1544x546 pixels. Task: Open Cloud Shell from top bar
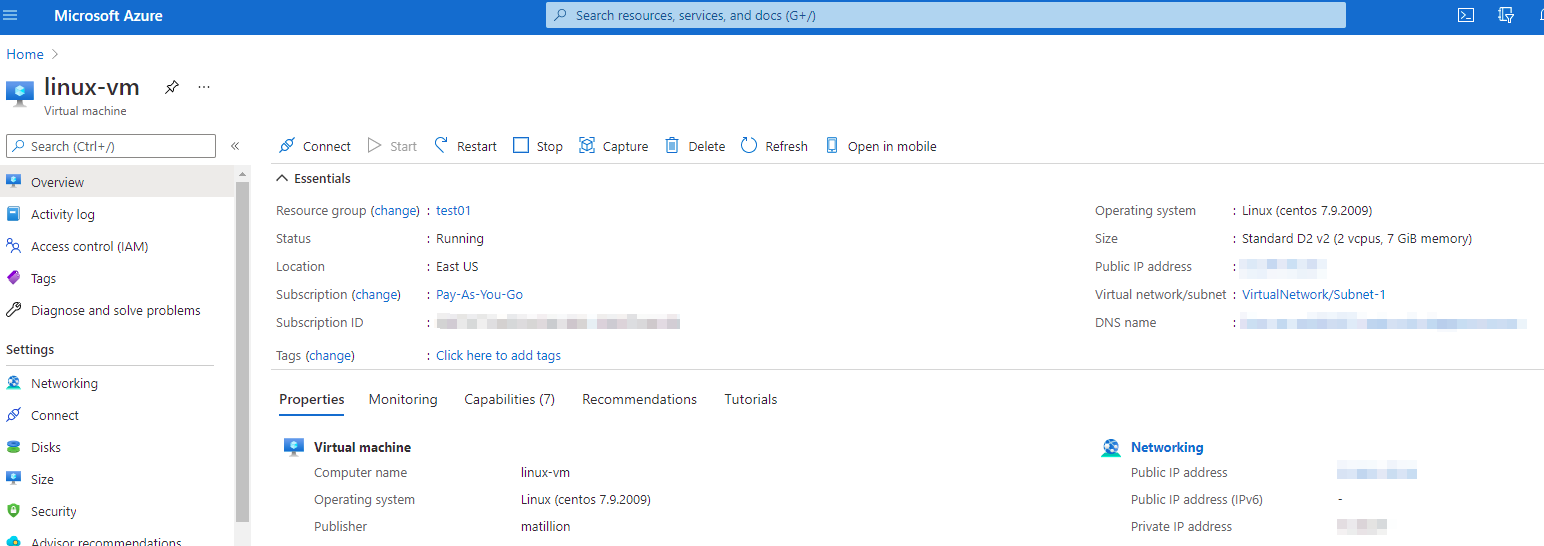pos(1465,15)
